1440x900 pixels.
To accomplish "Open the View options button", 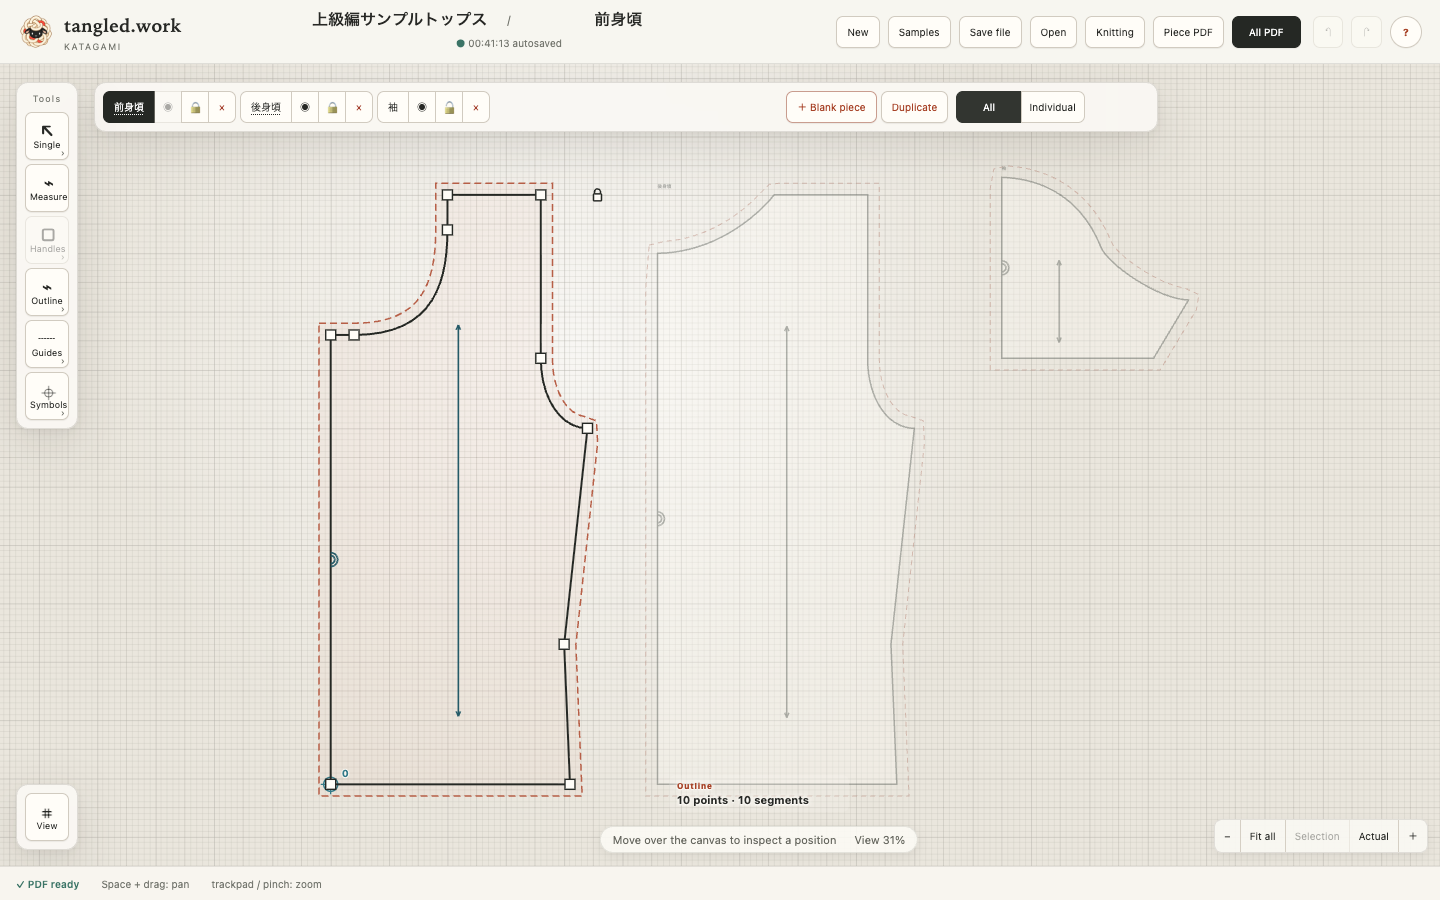I will (x=47, y=817).
